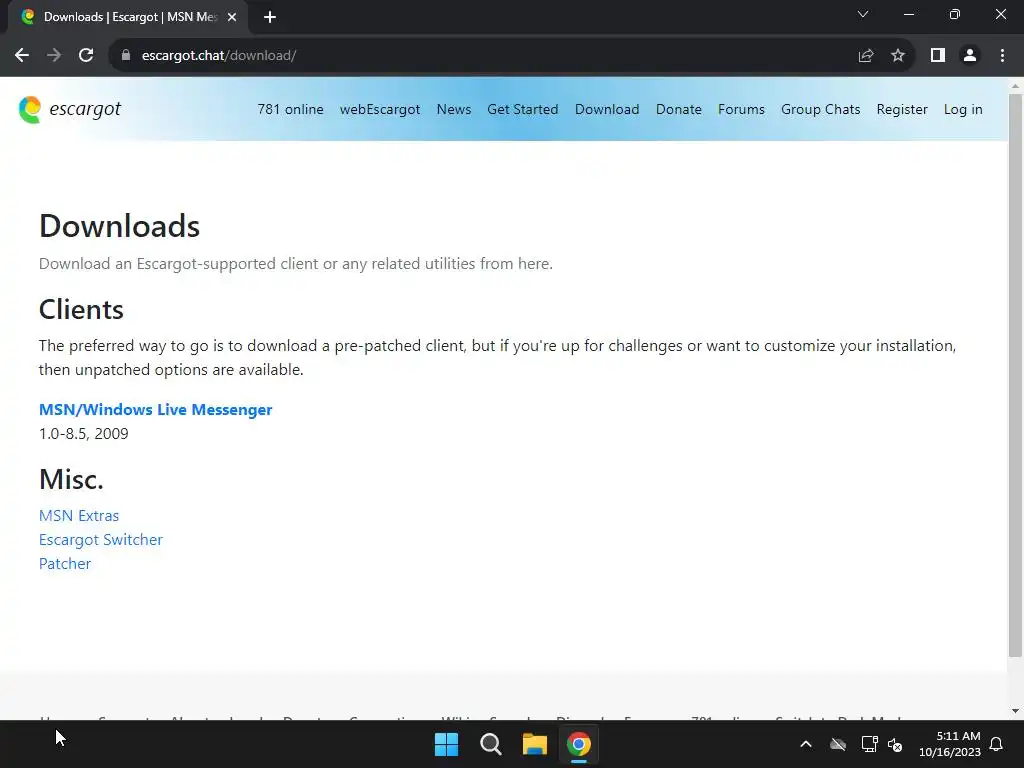Open Chrome three-dot menu
This screenshot has height=768, width=1024.
[1002, 56]
